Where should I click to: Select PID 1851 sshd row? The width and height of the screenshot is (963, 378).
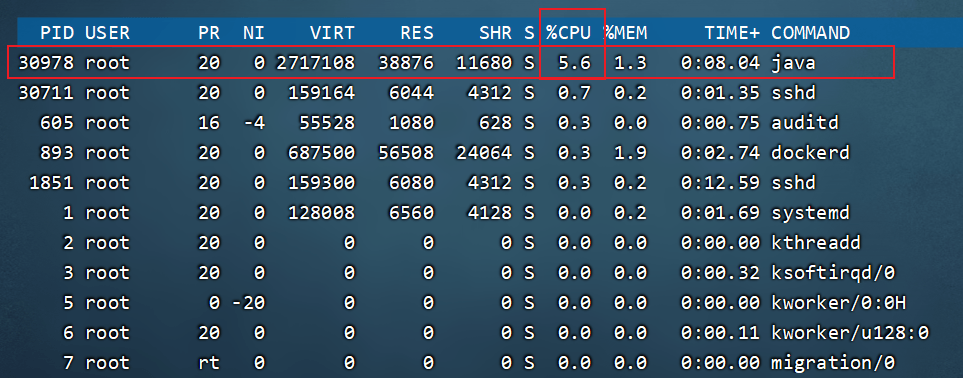[x=52, y=183]
